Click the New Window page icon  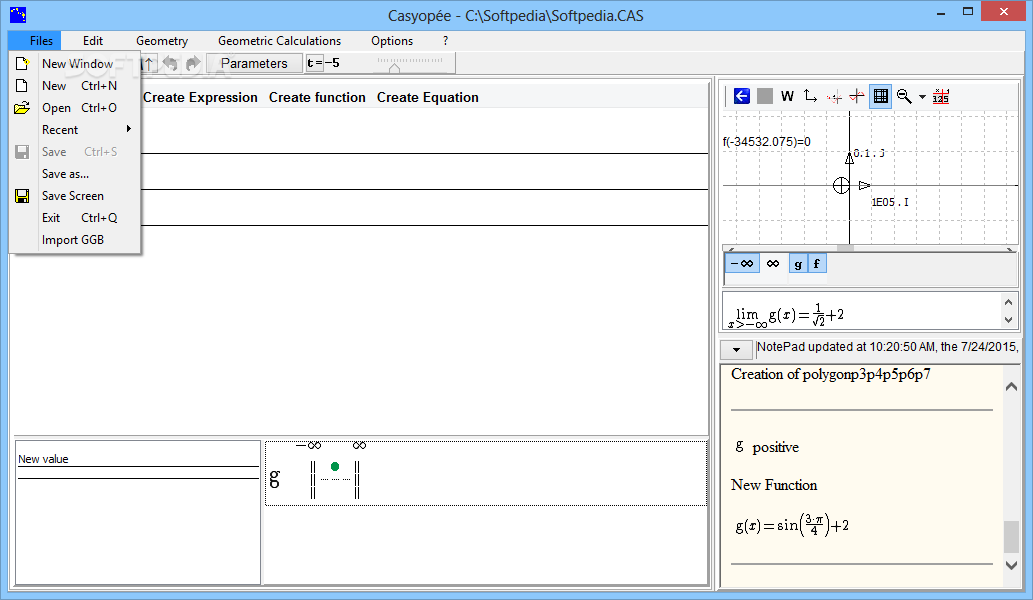22,63
